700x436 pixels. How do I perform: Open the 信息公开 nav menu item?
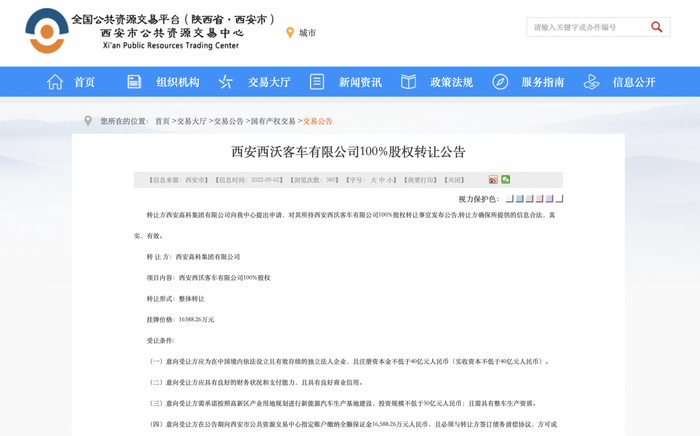pyautogui.click(x=634, y=82)
